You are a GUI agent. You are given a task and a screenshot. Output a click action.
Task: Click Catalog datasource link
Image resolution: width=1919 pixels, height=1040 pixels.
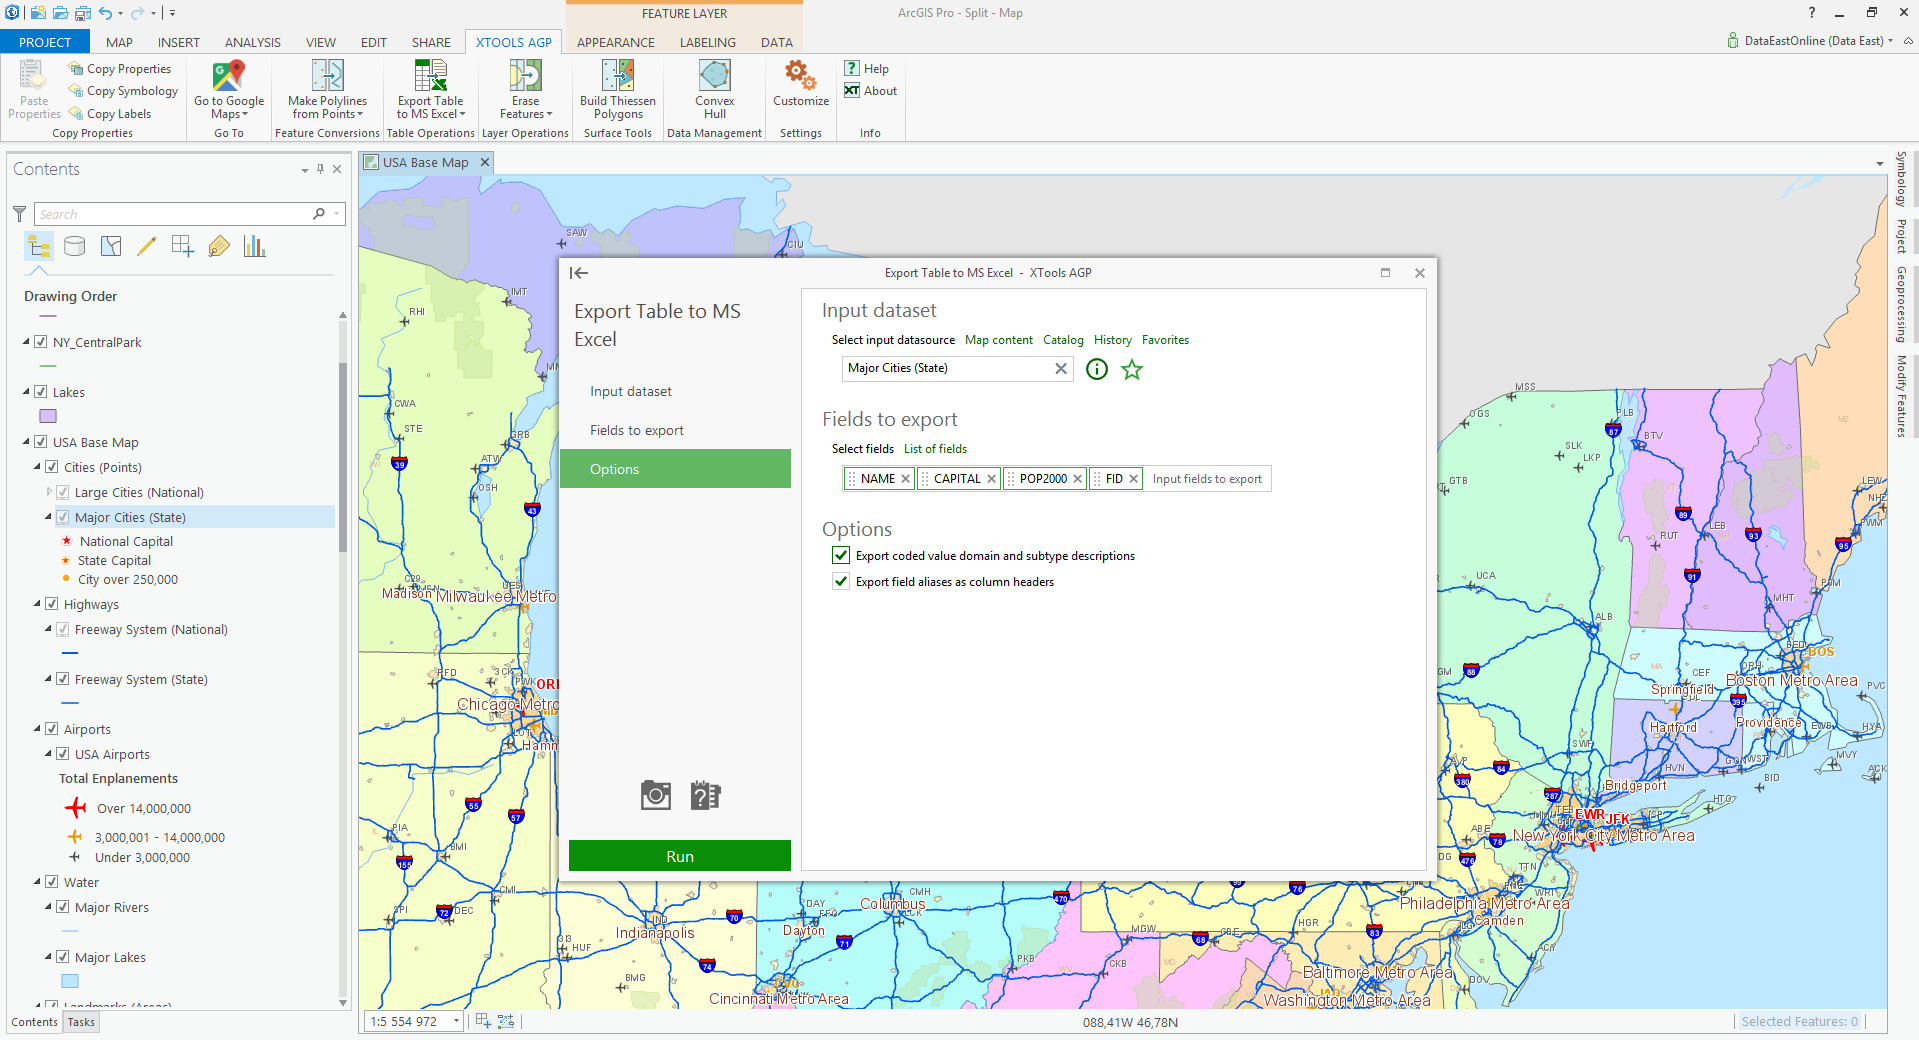point(1063,340)
